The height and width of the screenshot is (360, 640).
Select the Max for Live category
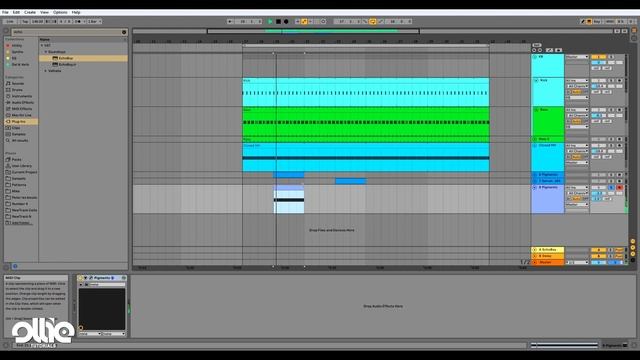pos(21,115)
